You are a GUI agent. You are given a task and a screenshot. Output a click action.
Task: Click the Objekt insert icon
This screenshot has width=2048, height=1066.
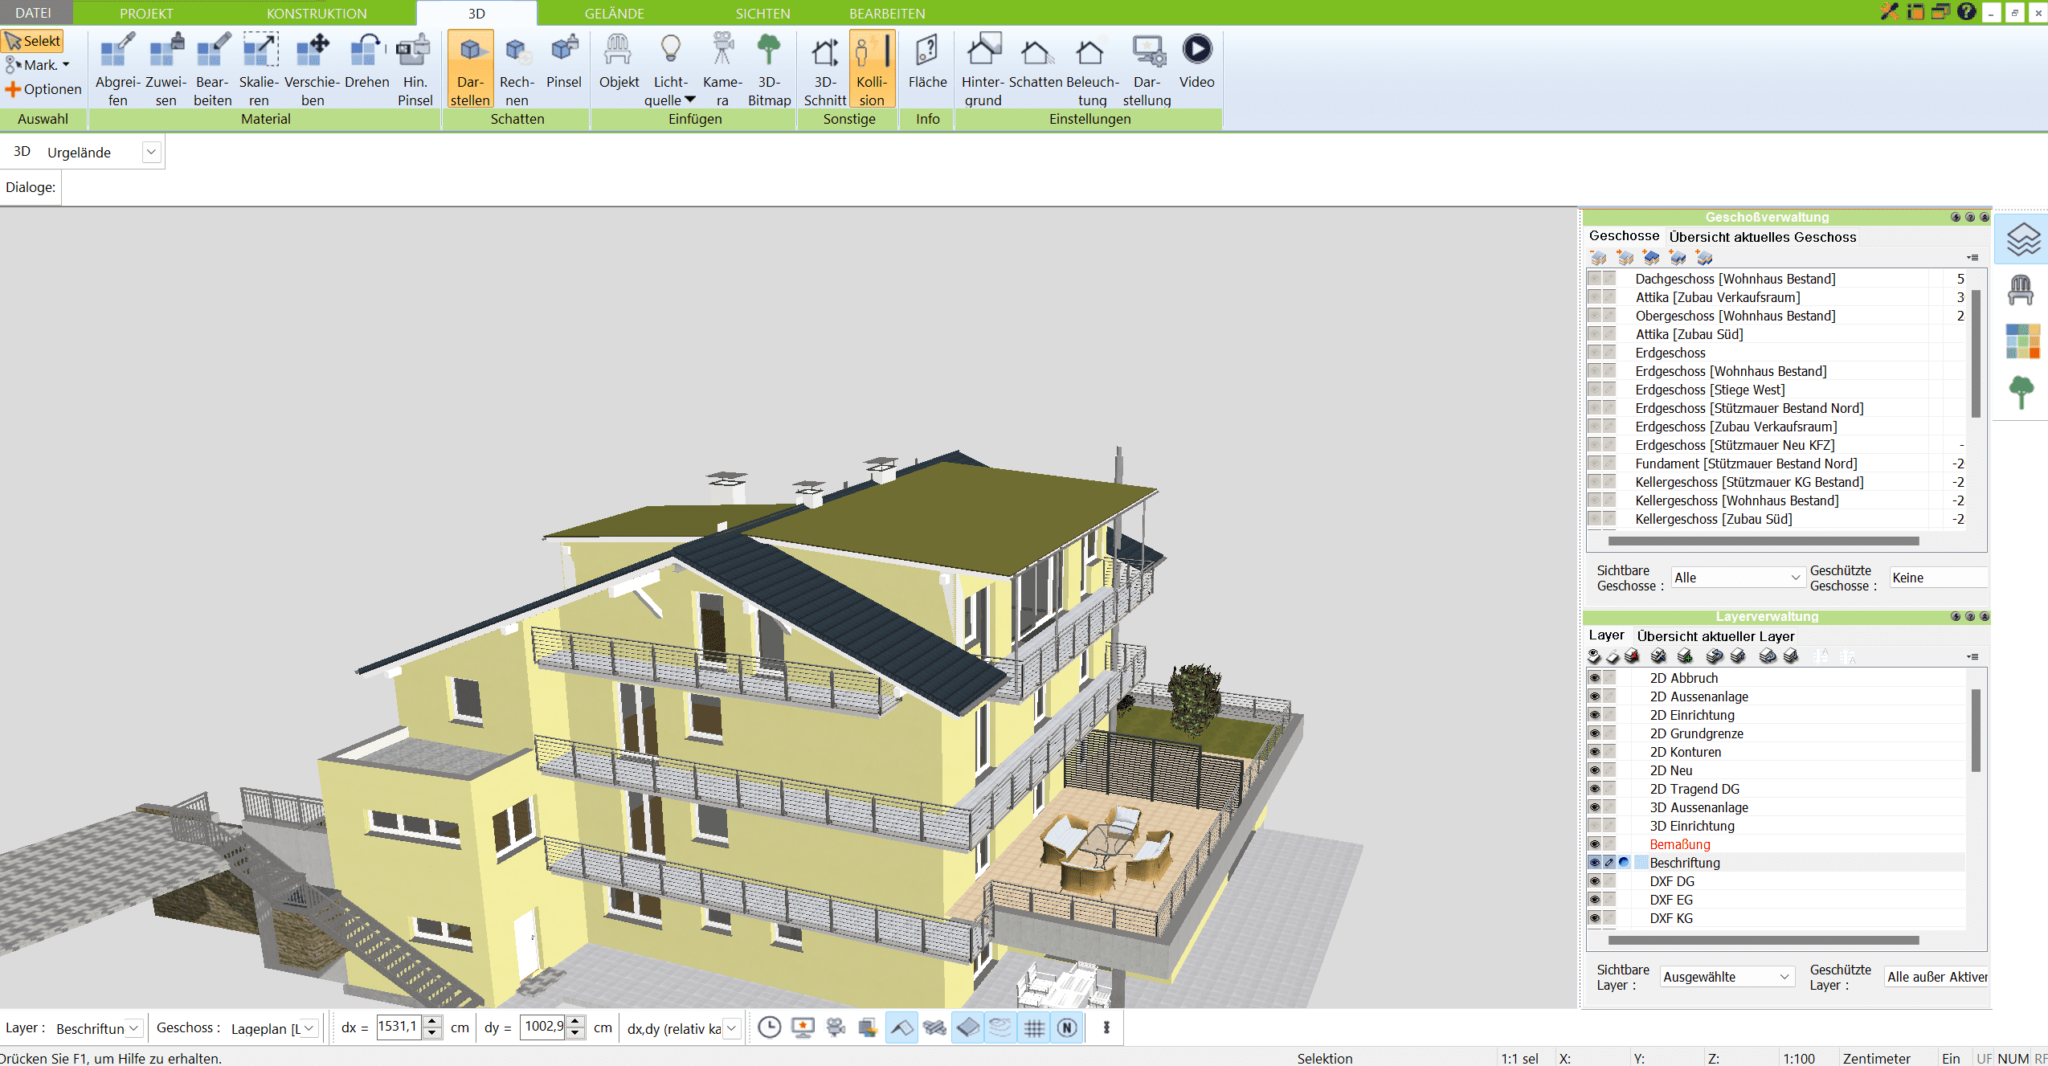click(618, 68)
